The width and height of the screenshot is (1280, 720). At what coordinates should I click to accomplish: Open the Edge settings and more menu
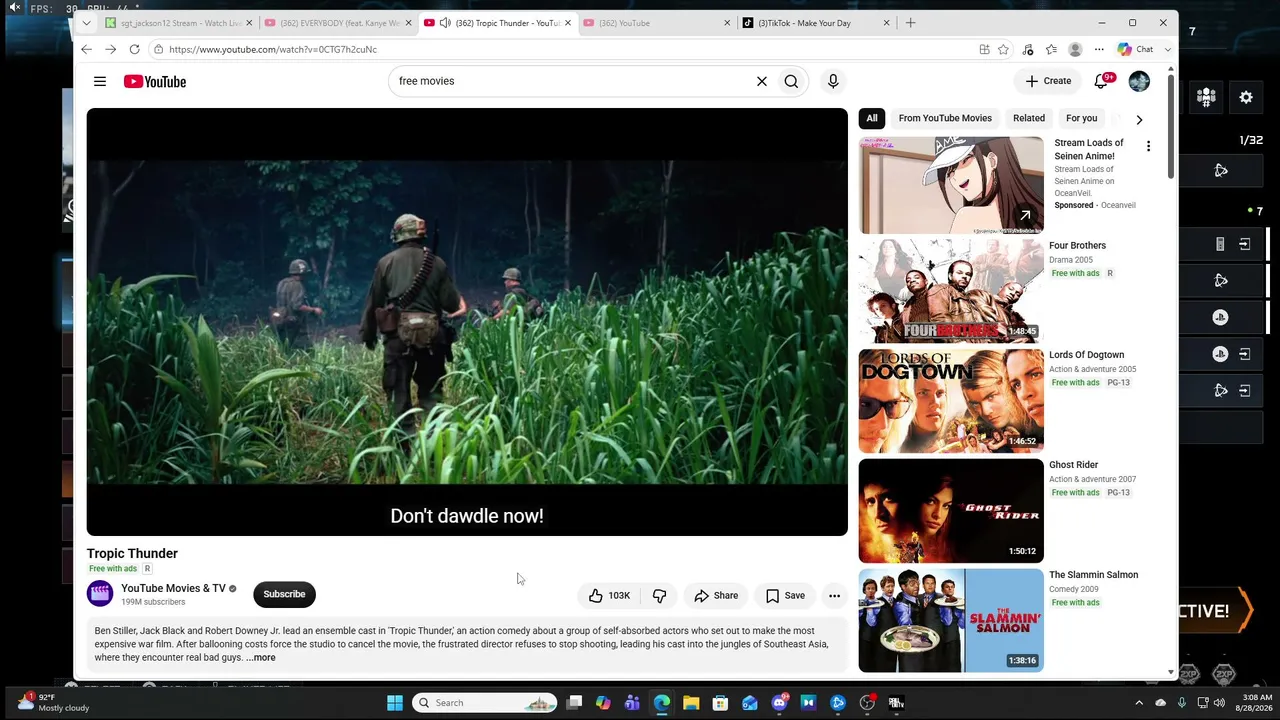pyautogui.click(x=1099, y=49)
